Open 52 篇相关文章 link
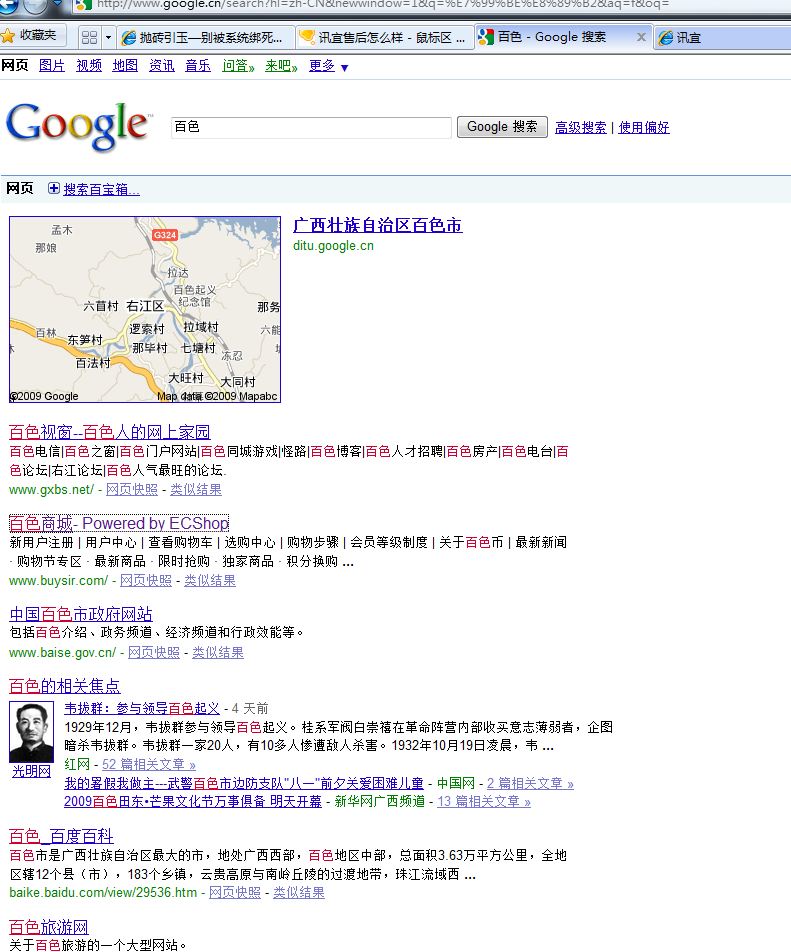This screenshot has height=952, width=791. 149,764
